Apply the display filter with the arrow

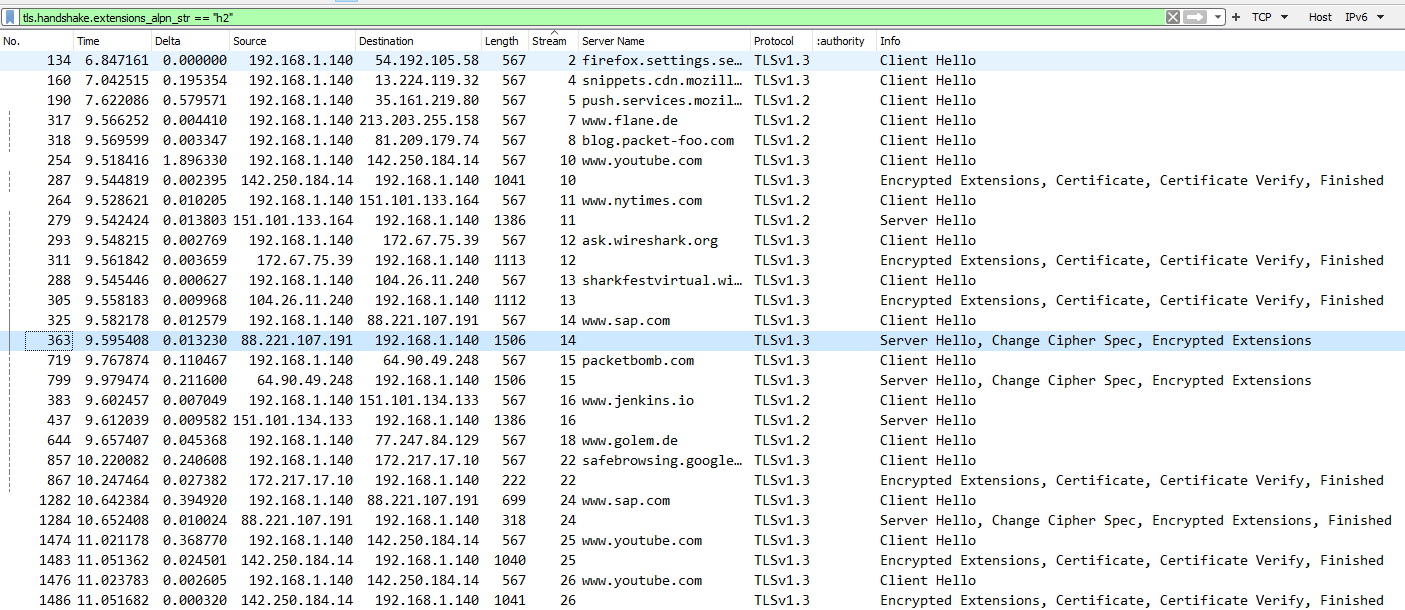tap(1195, 17)
